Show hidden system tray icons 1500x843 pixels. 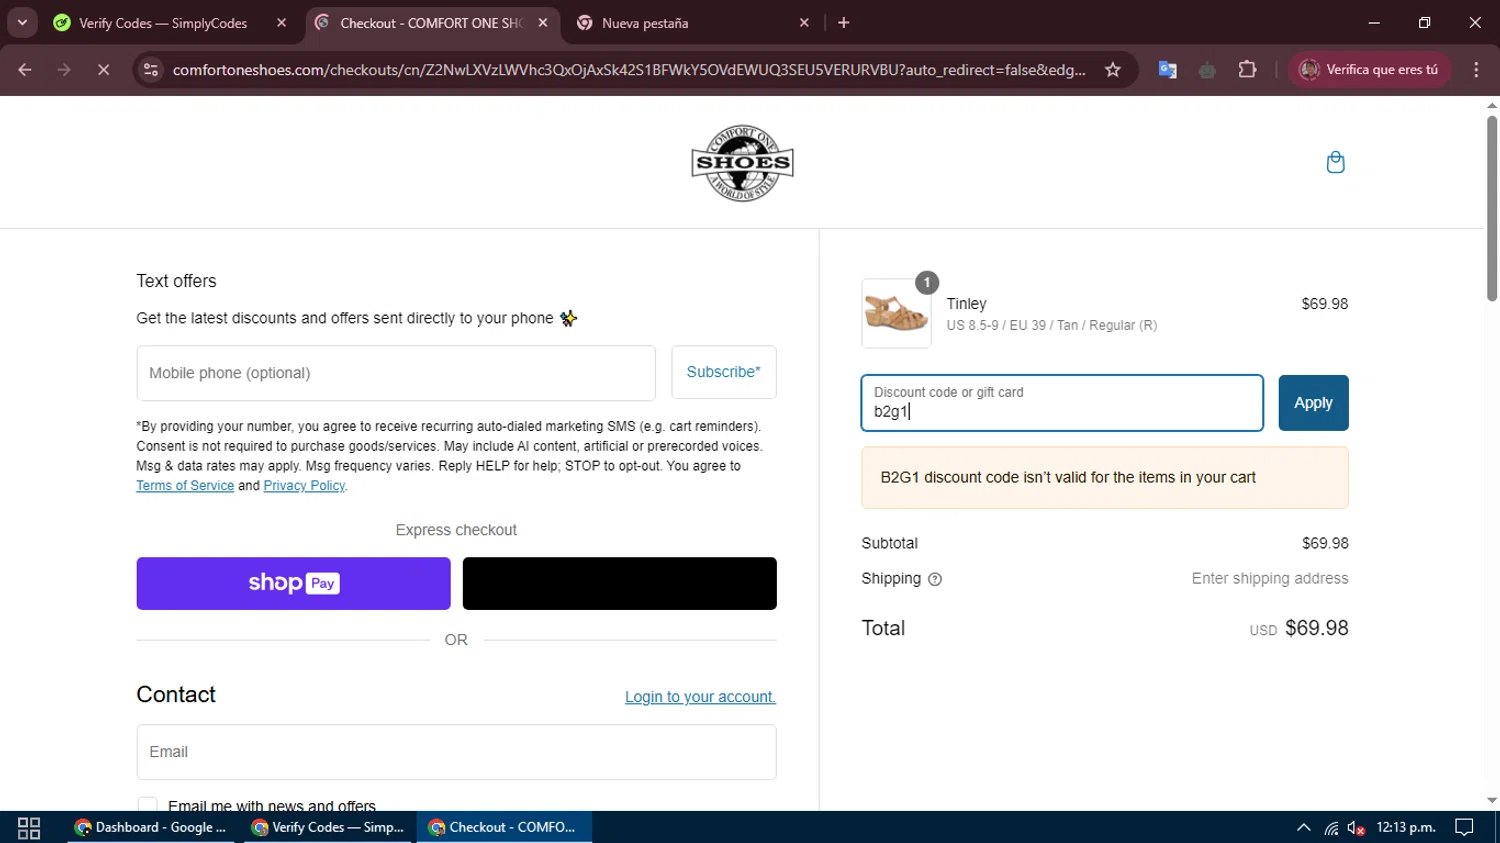(x=1303, y=828)
